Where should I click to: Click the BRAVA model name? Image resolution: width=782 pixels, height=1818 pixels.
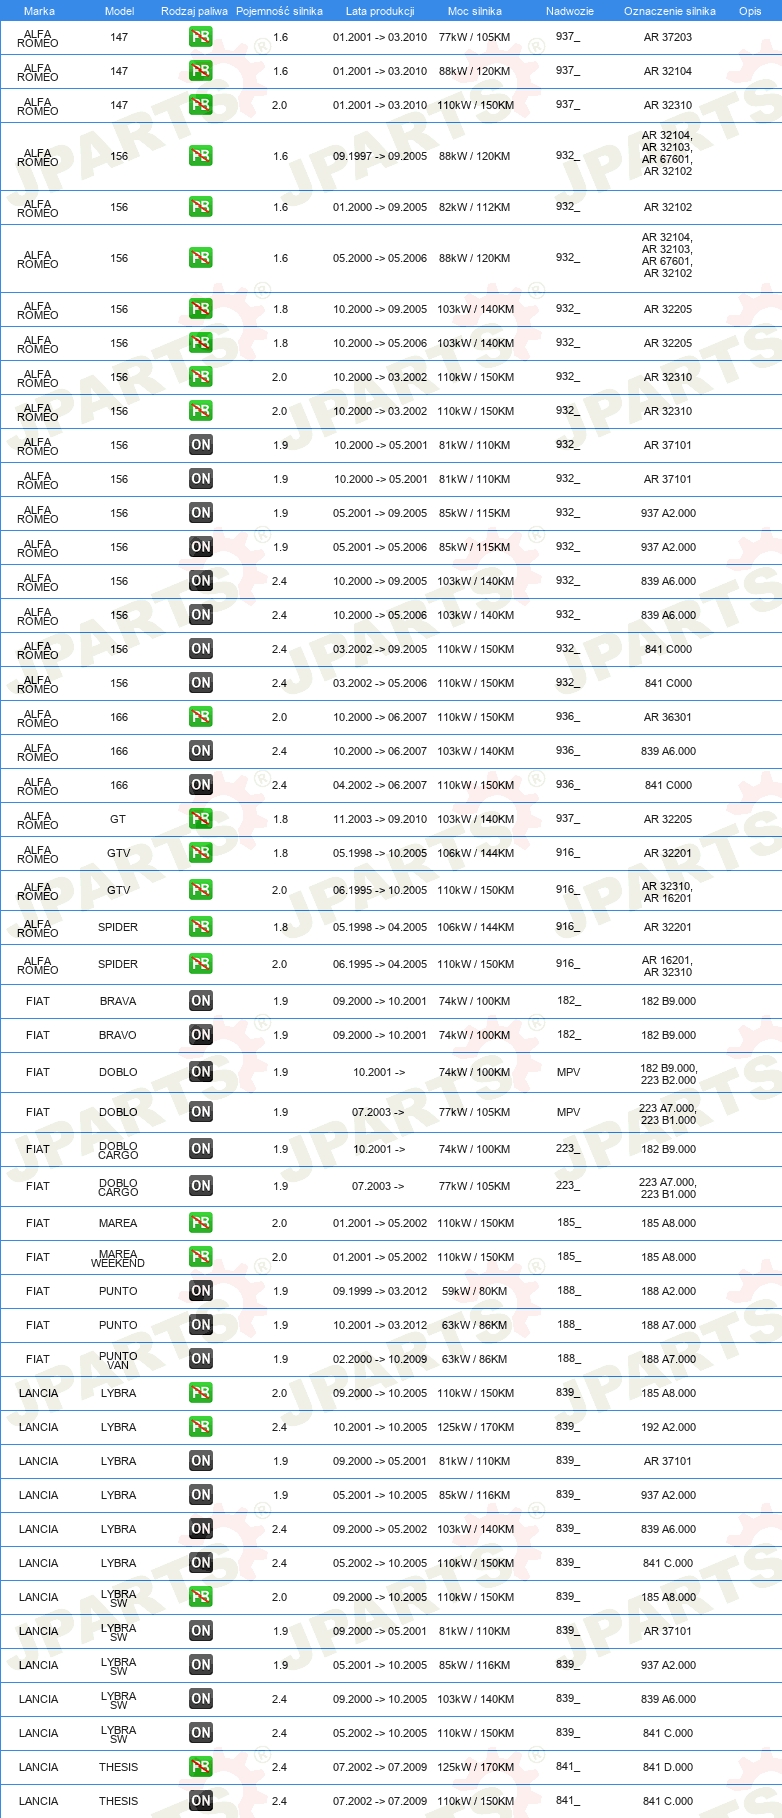point(118,1001)
